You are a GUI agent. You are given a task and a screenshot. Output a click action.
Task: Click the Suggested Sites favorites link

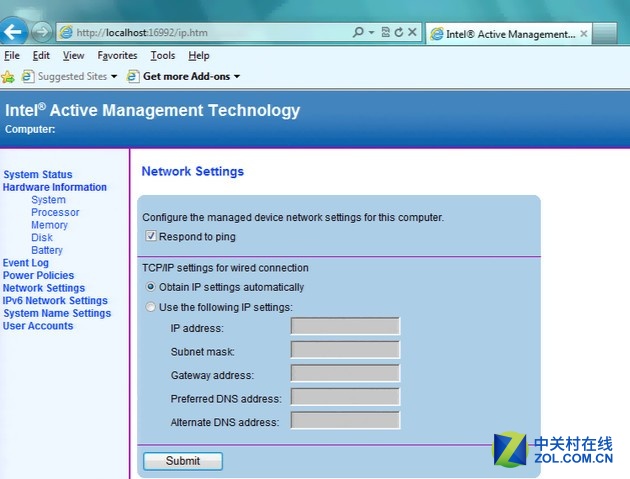[72, 76]
